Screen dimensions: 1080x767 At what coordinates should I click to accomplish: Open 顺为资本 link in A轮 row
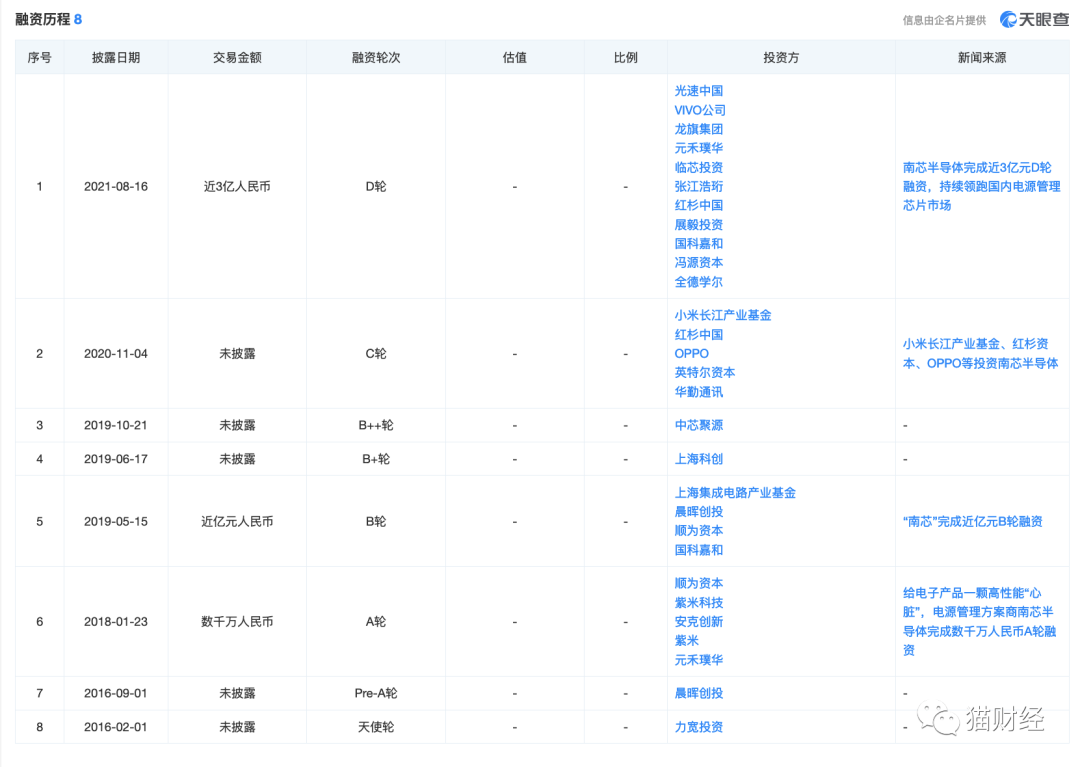[698, 583]
